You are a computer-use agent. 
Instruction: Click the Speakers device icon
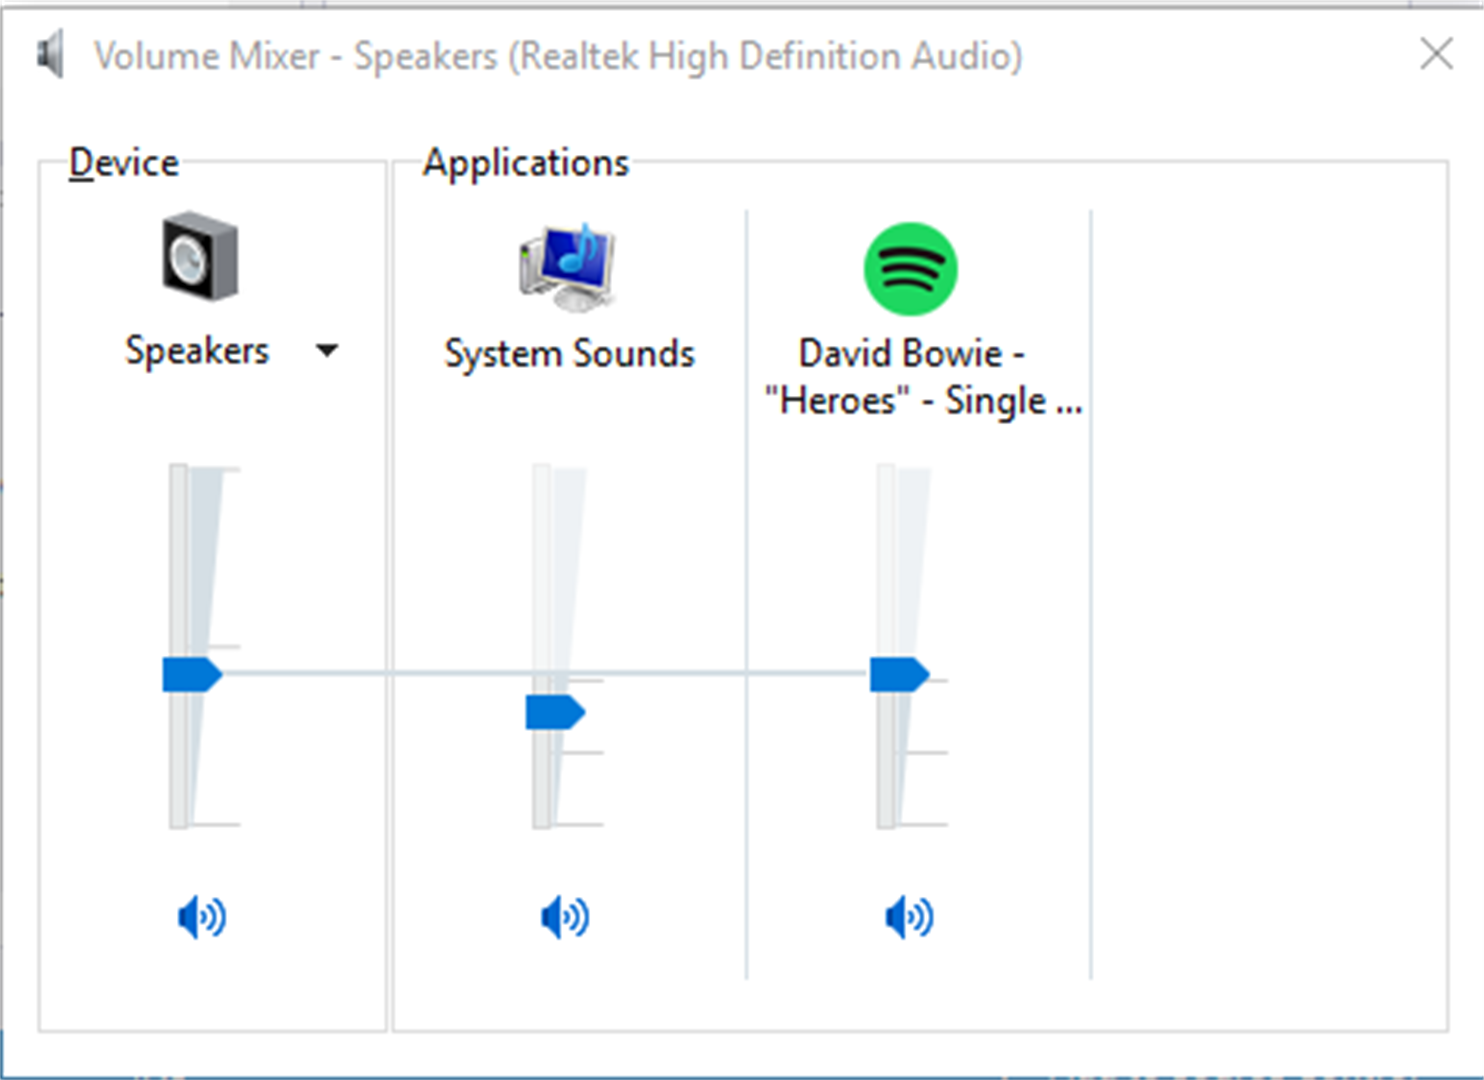click(x=200, y=256)
